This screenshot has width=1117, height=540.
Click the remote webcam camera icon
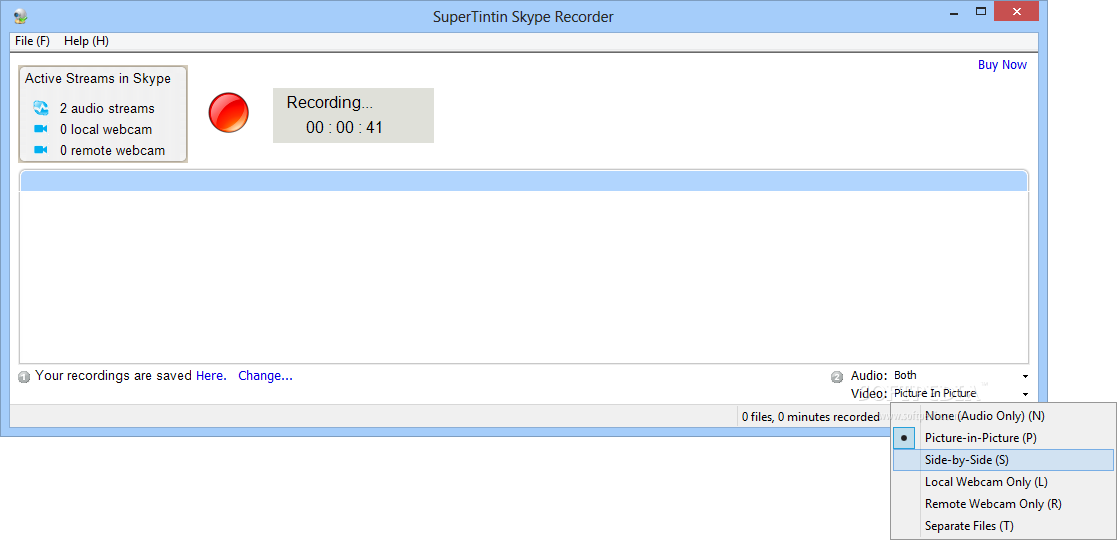point(41,150)
